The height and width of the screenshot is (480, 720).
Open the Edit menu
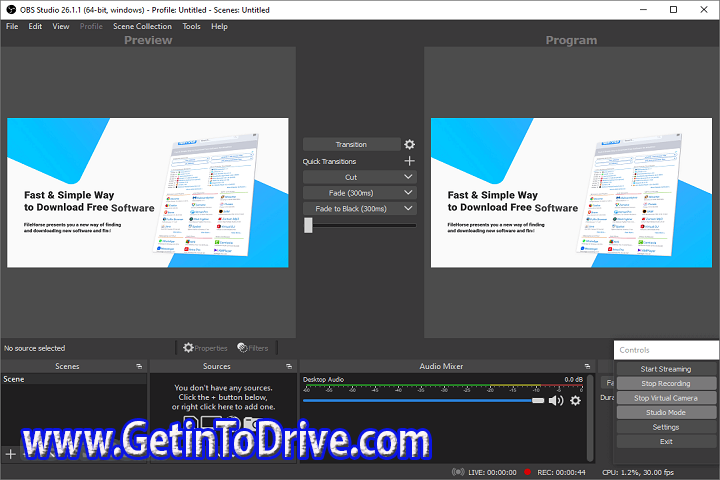(35, 26)
